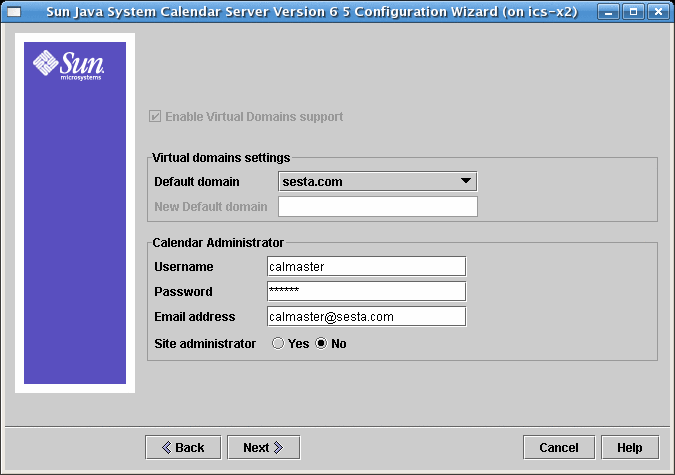The height and width of the screenshot is (475, 675).
Task: Click the Calendar Administrator heading
Action: [x=218, y=243]
